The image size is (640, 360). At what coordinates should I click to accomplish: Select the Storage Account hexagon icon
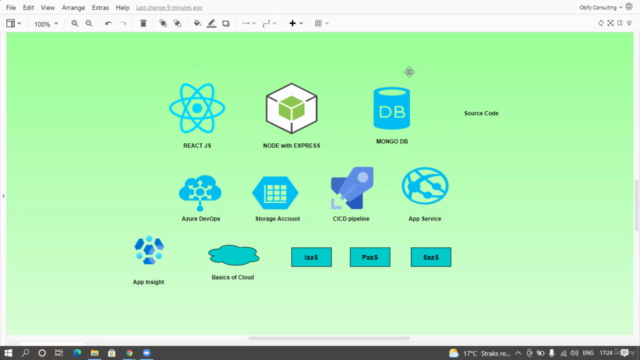point(275,193)
